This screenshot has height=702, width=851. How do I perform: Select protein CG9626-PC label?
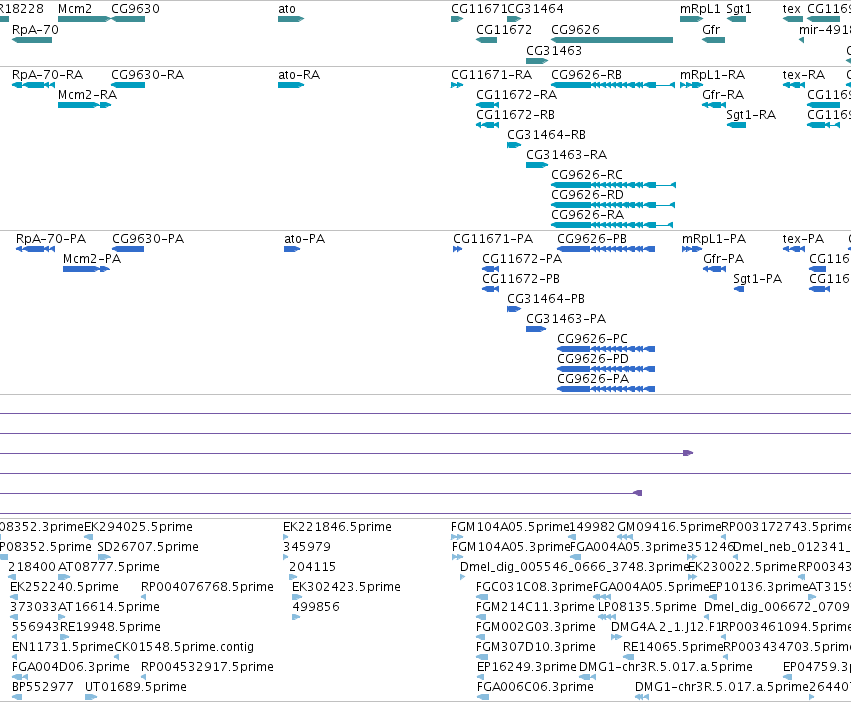[x=593, y=338]
